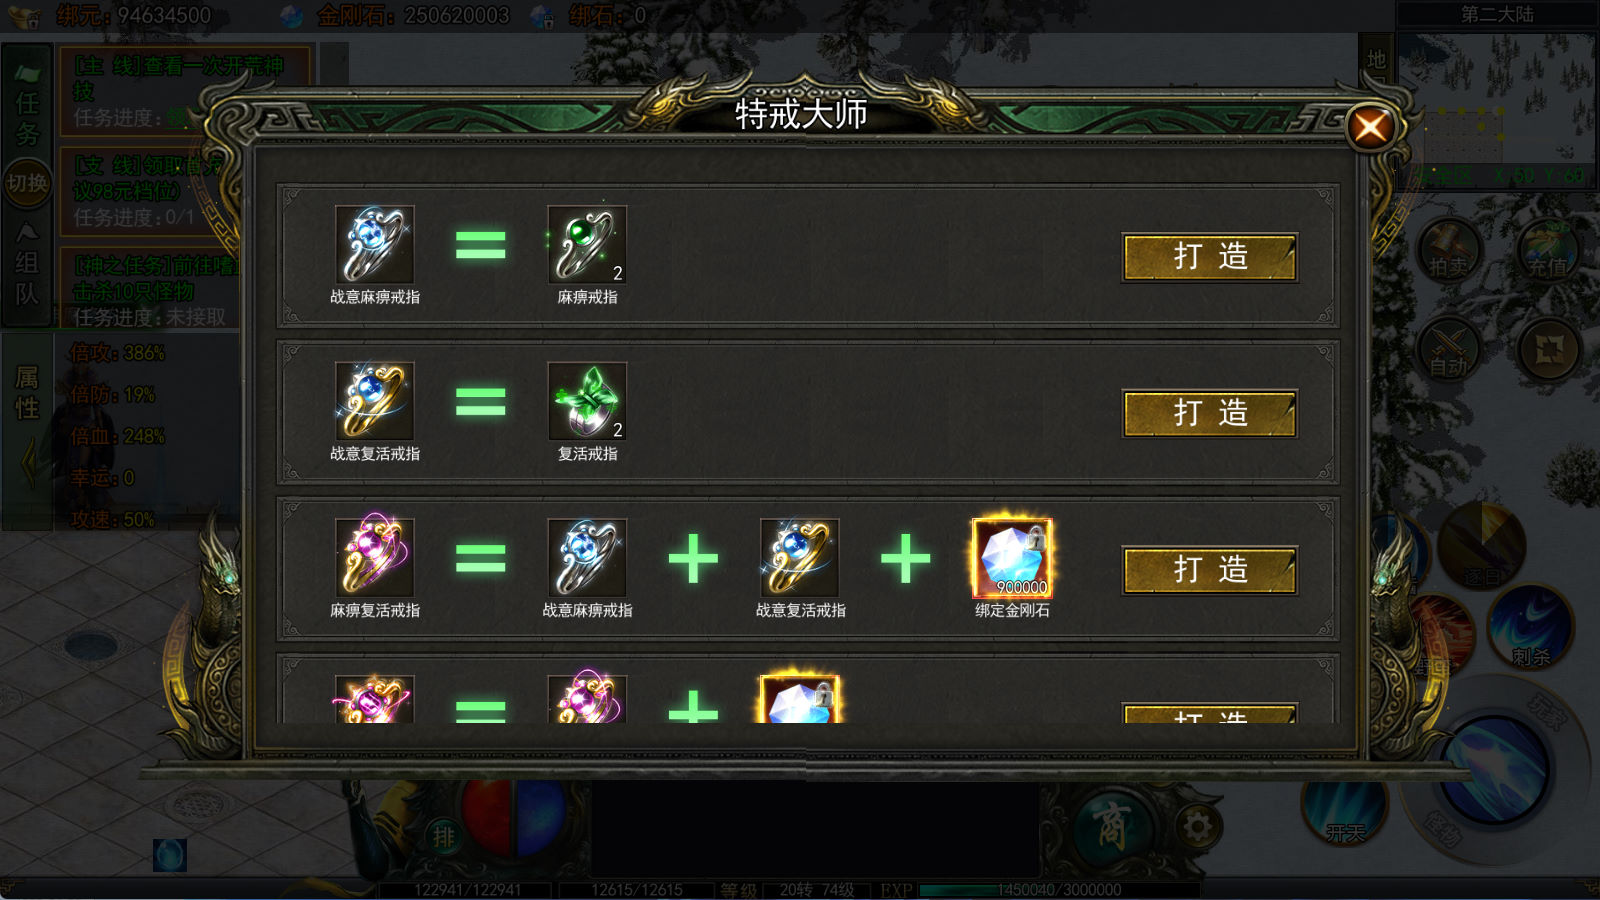Select the 战意复活戒指 icon in second recipe
The image size is (1600, 900).
tap(374, 401)
